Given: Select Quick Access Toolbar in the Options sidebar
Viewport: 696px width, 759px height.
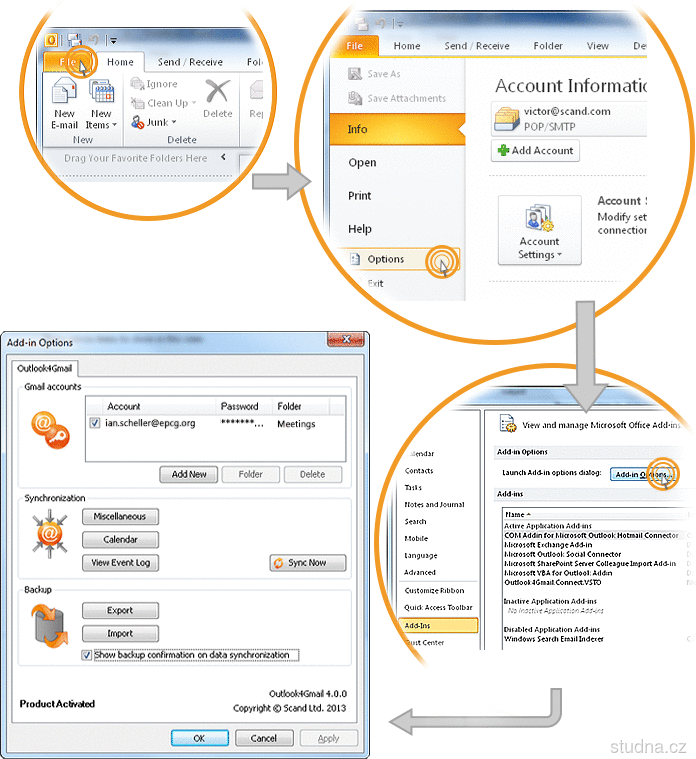Looking at the screenshot, I should [438, 607].
